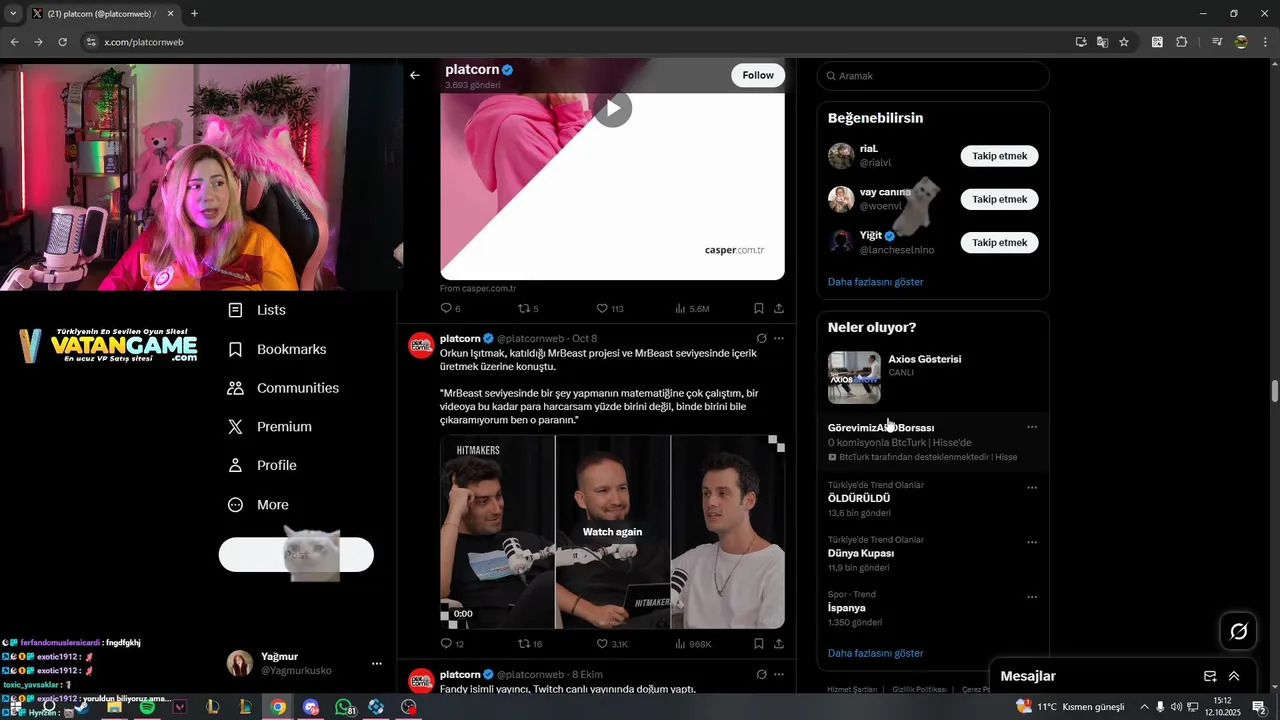Reply to Oct 8 post with 12 comments
The height and width of the screenshot is (720, 1280).
click(452, 644)
